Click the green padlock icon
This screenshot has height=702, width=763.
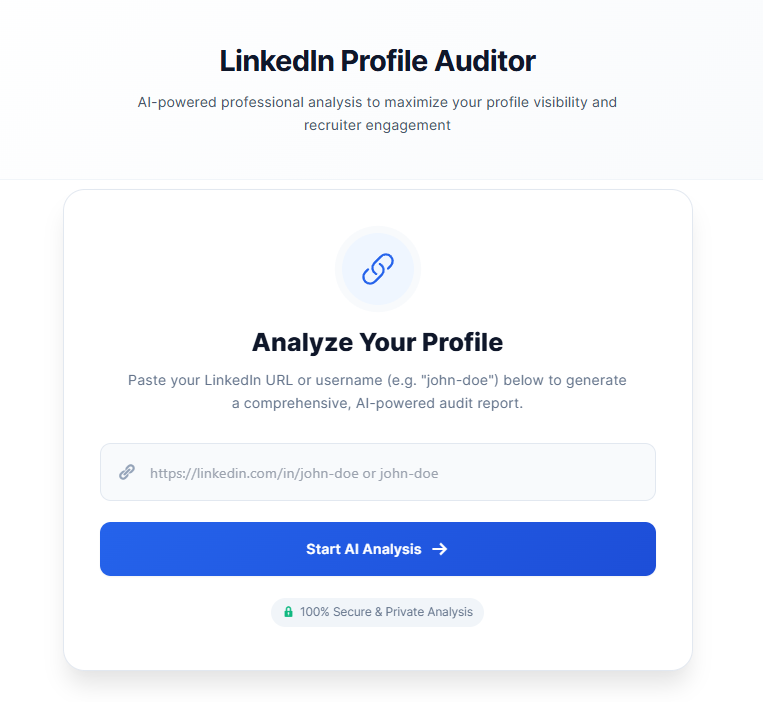click(x=288, y=612)
